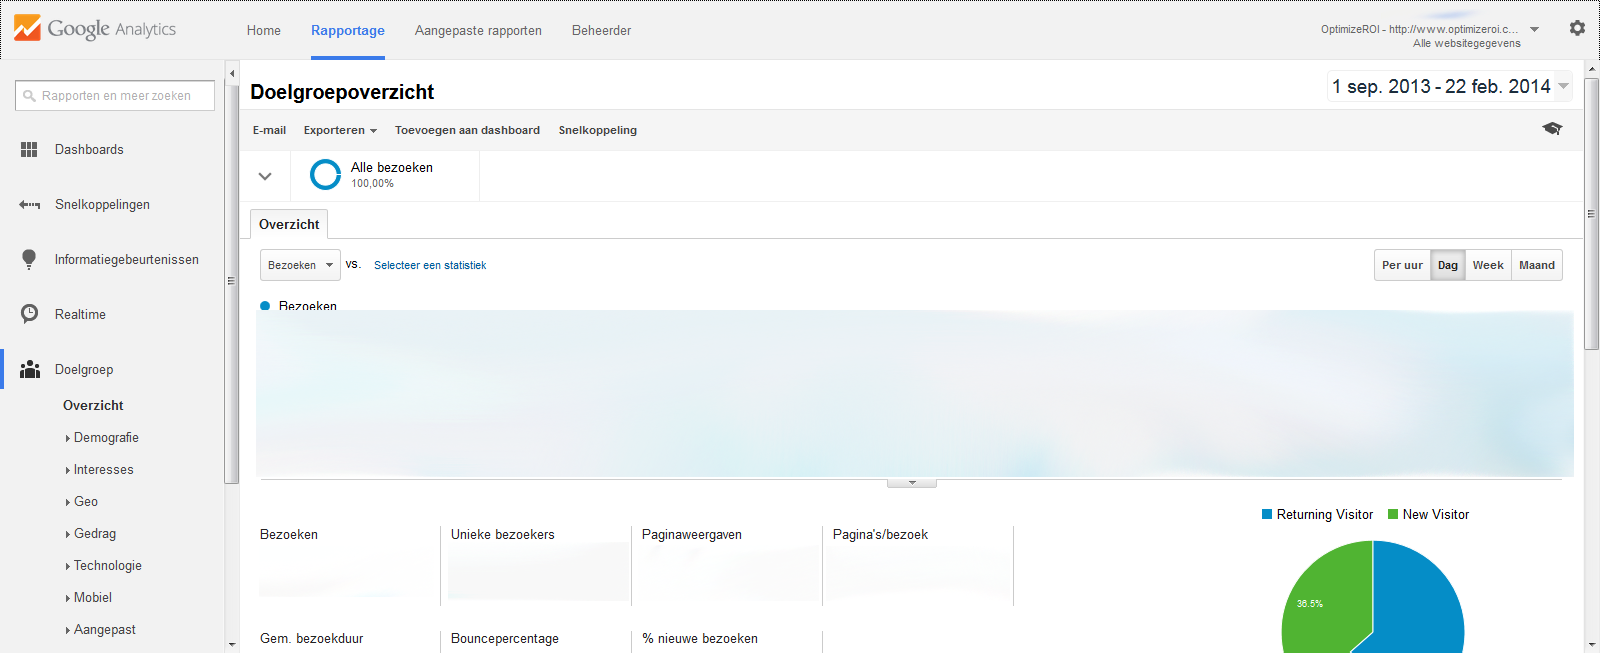Open the Bezoeken metric dropdown
The height and width of the screenshot is (653, 1600).
pyautogui.click(x=300, y=265)
